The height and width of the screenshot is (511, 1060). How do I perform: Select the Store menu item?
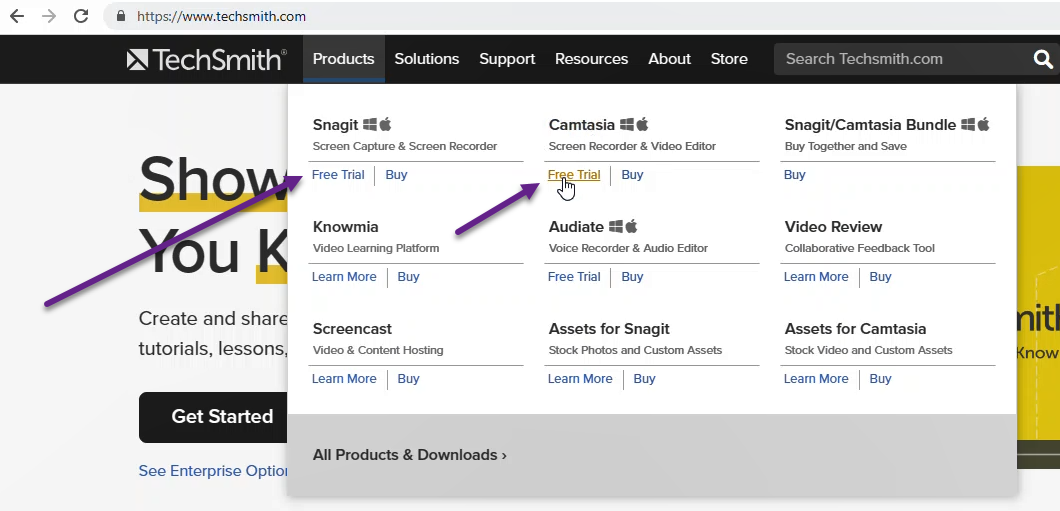pos(729,59)
